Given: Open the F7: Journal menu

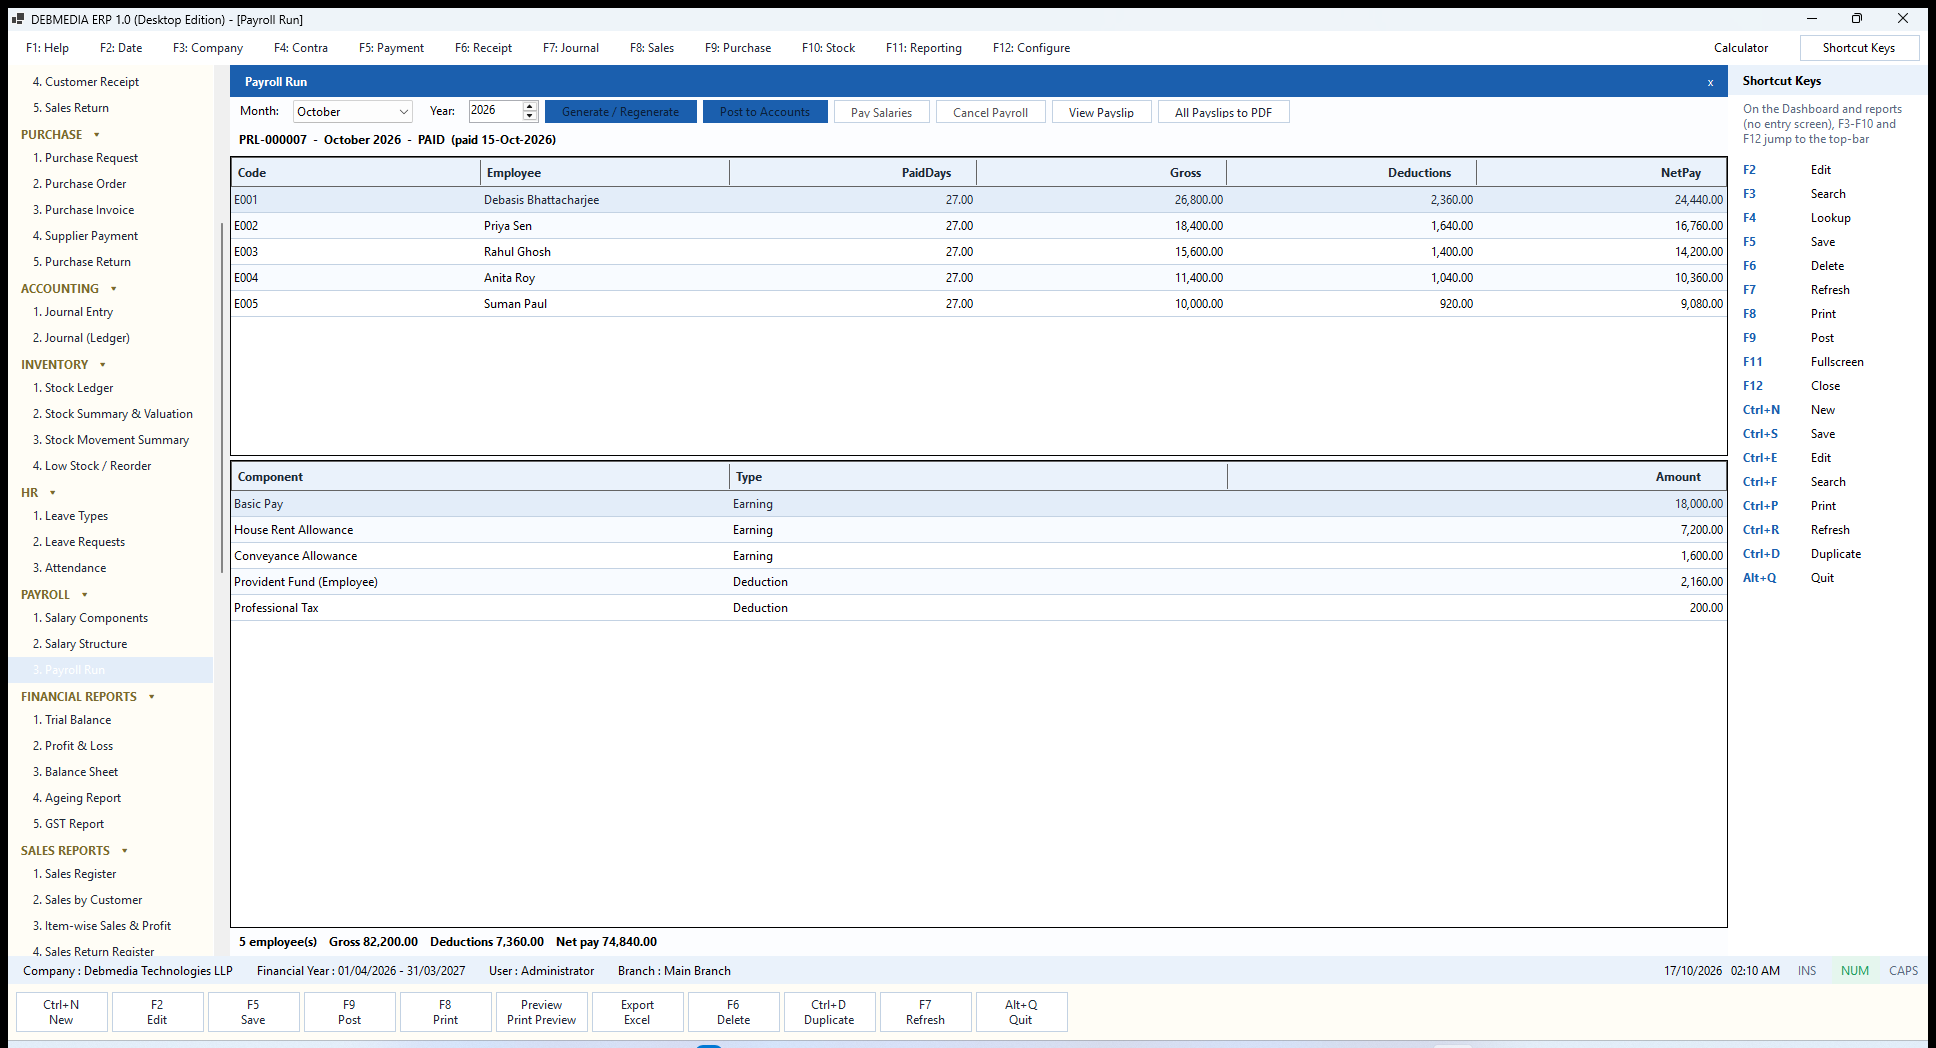Looking at the screenshot, I should tap(571, 48).
